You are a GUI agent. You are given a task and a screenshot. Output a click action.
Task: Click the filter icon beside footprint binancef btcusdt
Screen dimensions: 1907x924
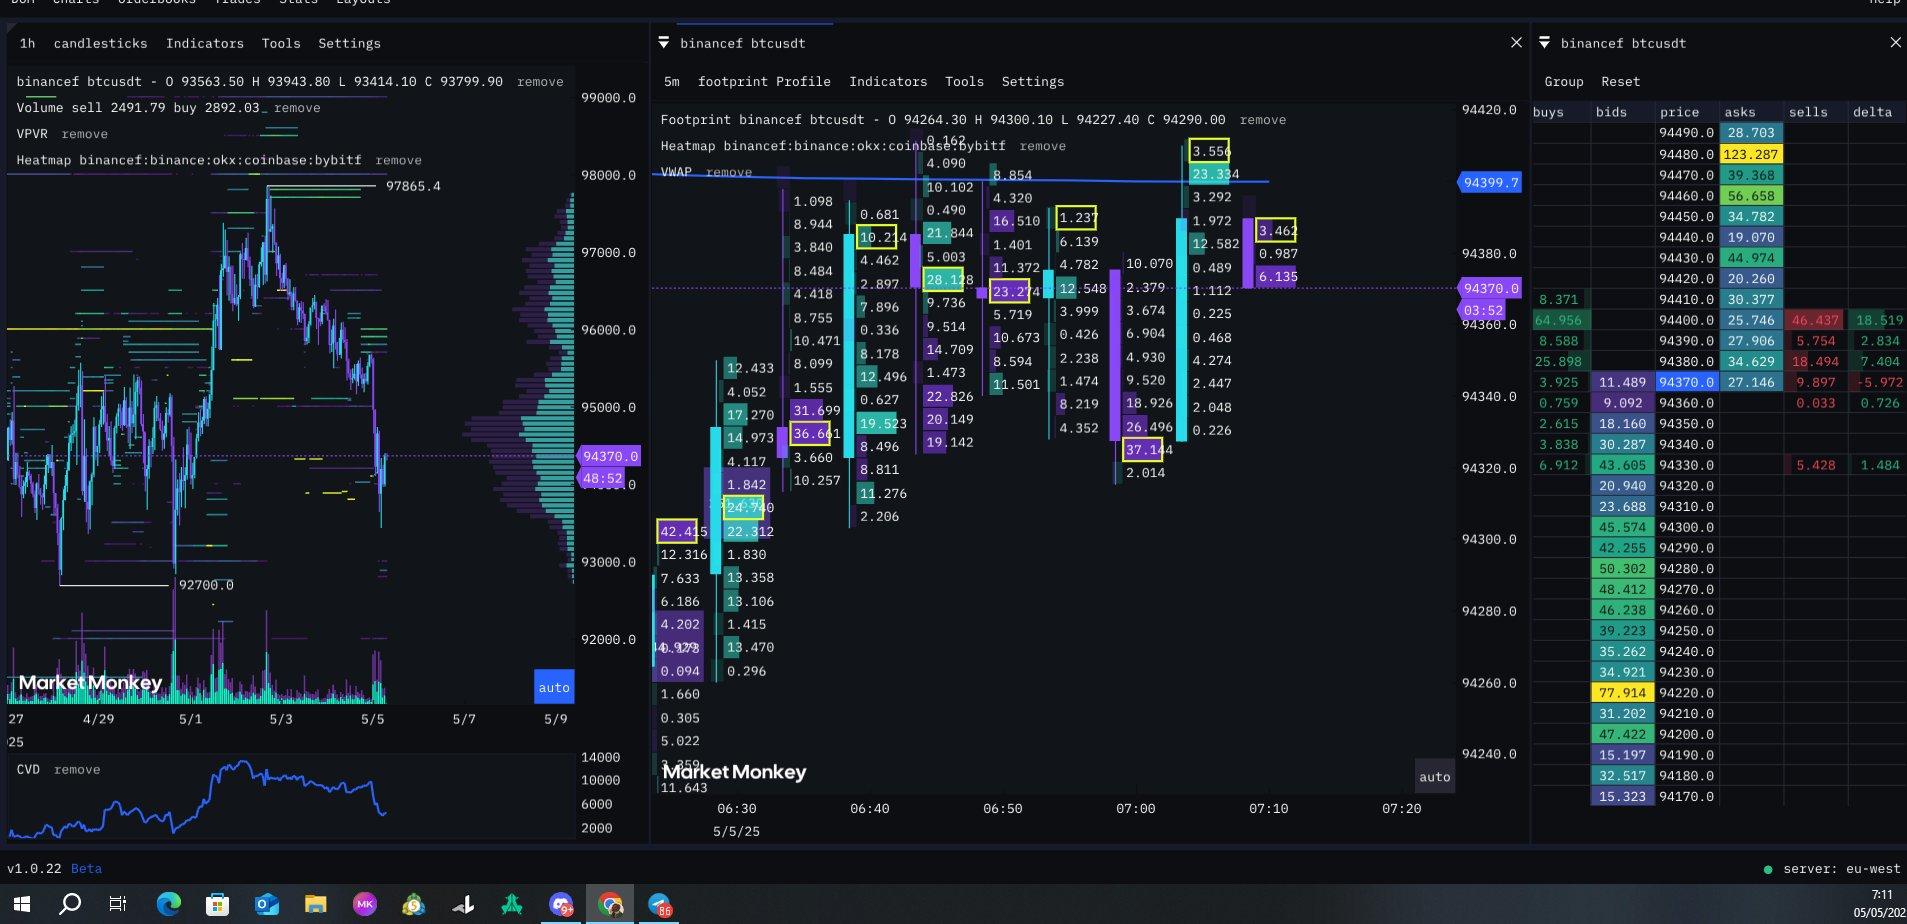coord(663,43)
